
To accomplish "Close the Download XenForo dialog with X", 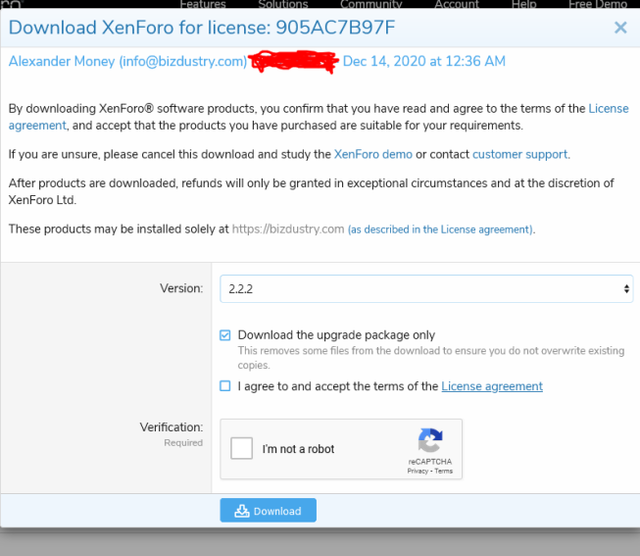I will point(620,27).
